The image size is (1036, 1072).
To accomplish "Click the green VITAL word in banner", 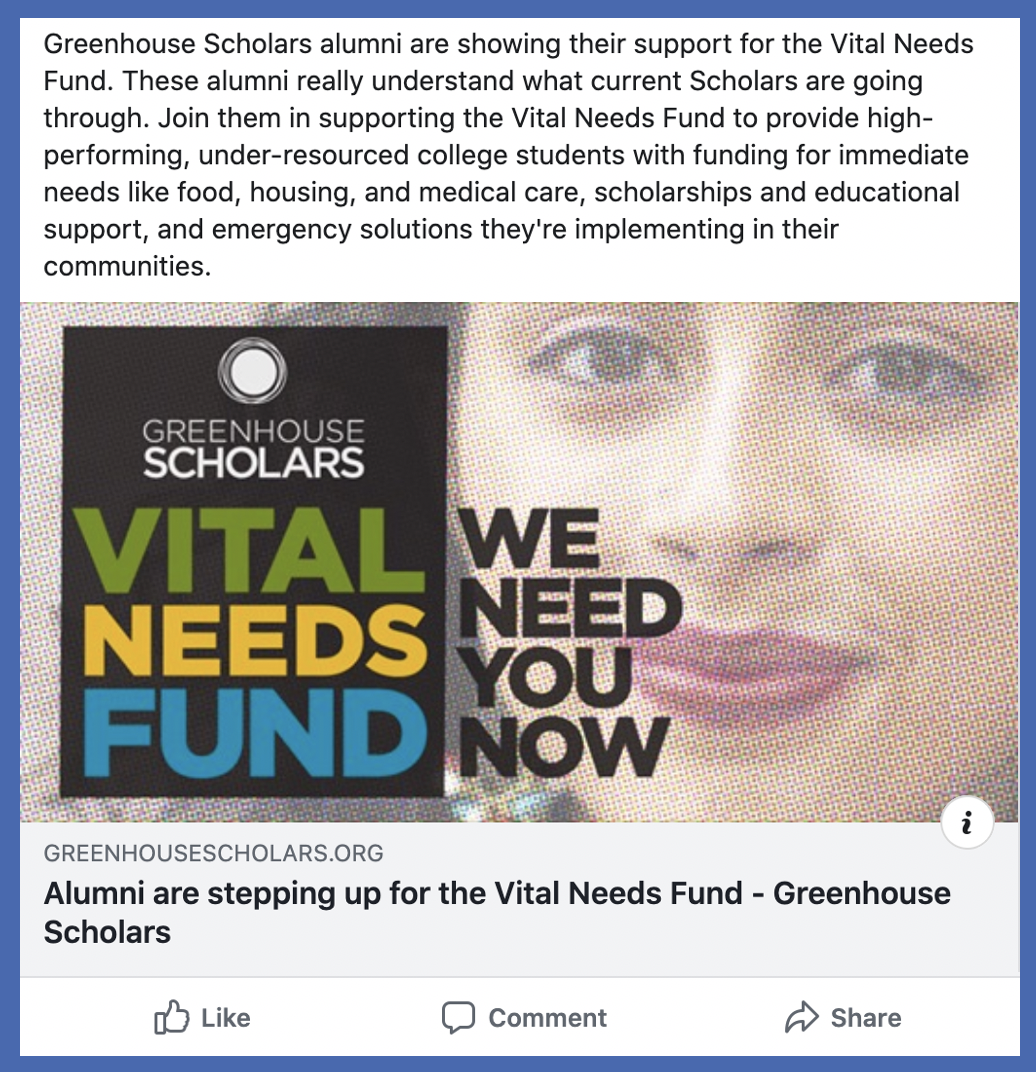I will coord(249,550).
